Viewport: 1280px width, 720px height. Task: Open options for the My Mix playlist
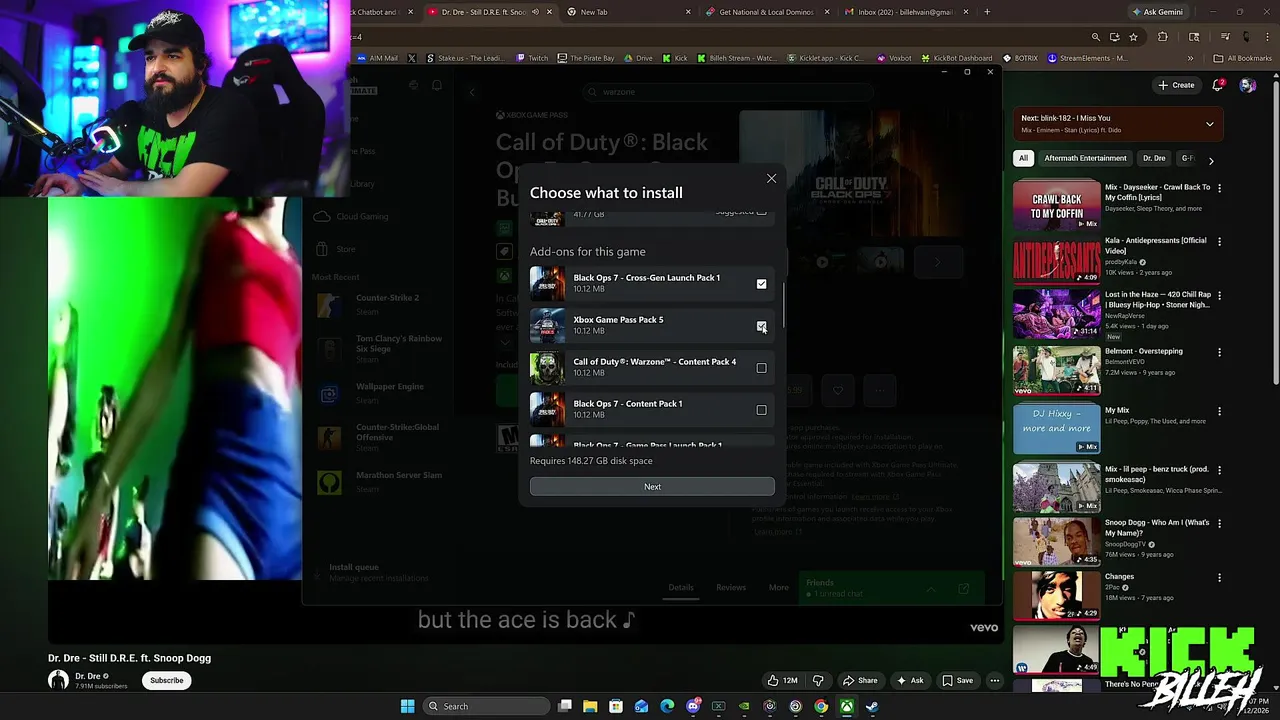[x=1219, y=412]
